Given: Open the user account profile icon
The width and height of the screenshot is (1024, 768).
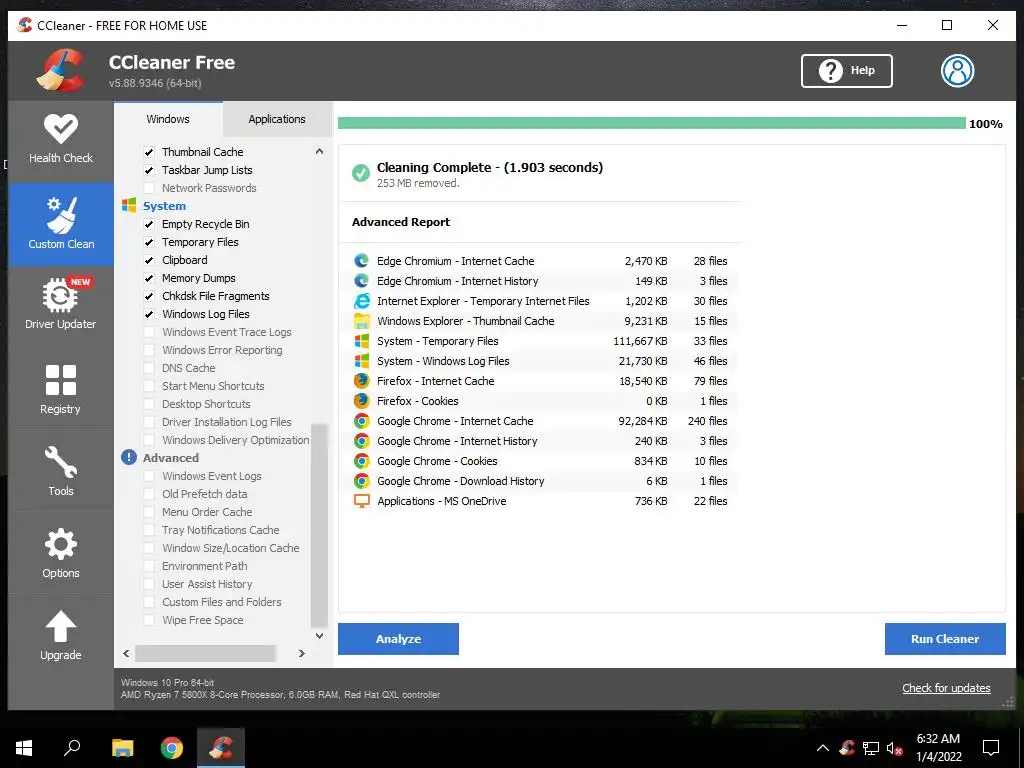Looking at the screenshot, I should (x=957, y=71).
